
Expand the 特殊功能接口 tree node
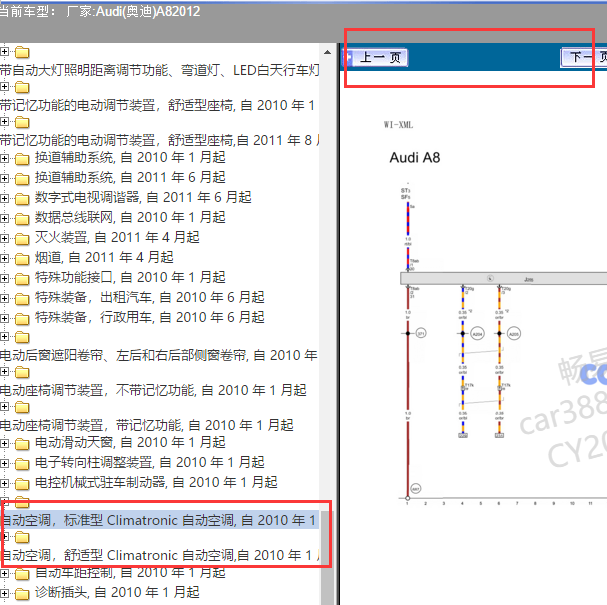4,279
